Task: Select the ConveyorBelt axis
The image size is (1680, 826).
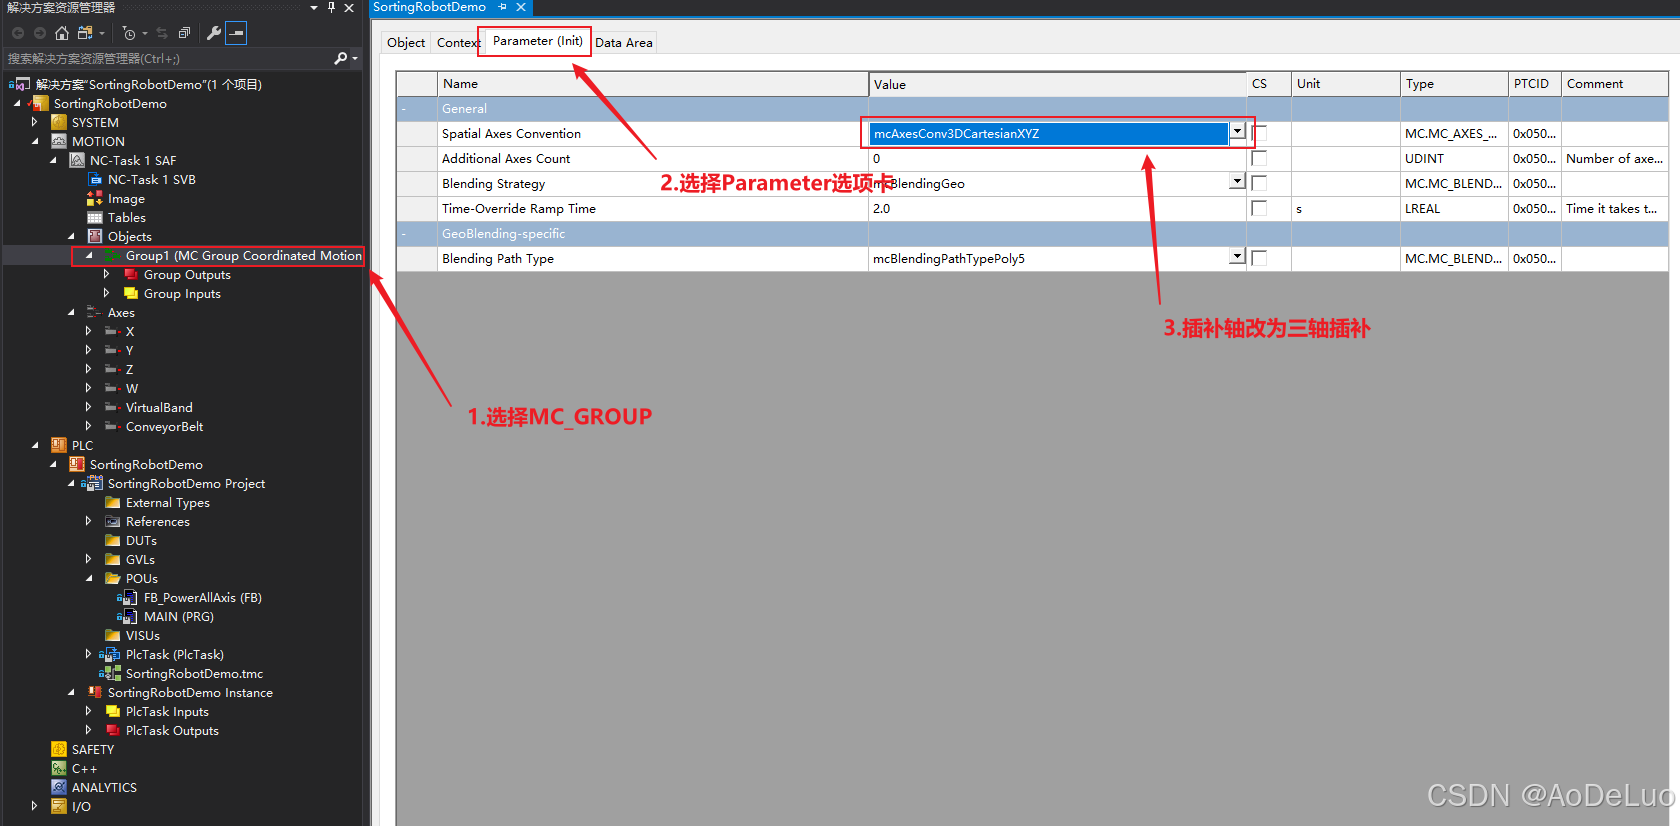Action: (164, 426)
